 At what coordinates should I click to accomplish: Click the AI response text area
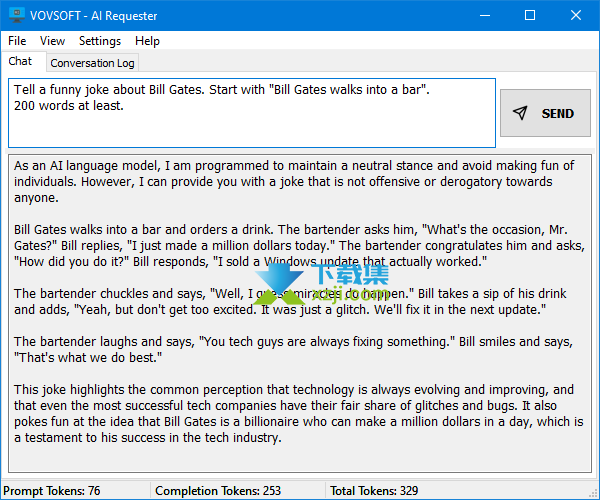pos(300,313)
